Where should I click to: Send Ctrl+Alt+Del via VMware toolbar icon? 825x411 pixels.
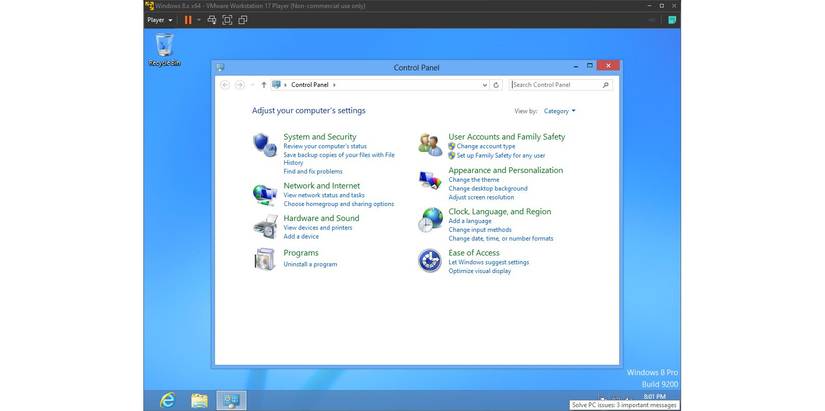point(212,20)
